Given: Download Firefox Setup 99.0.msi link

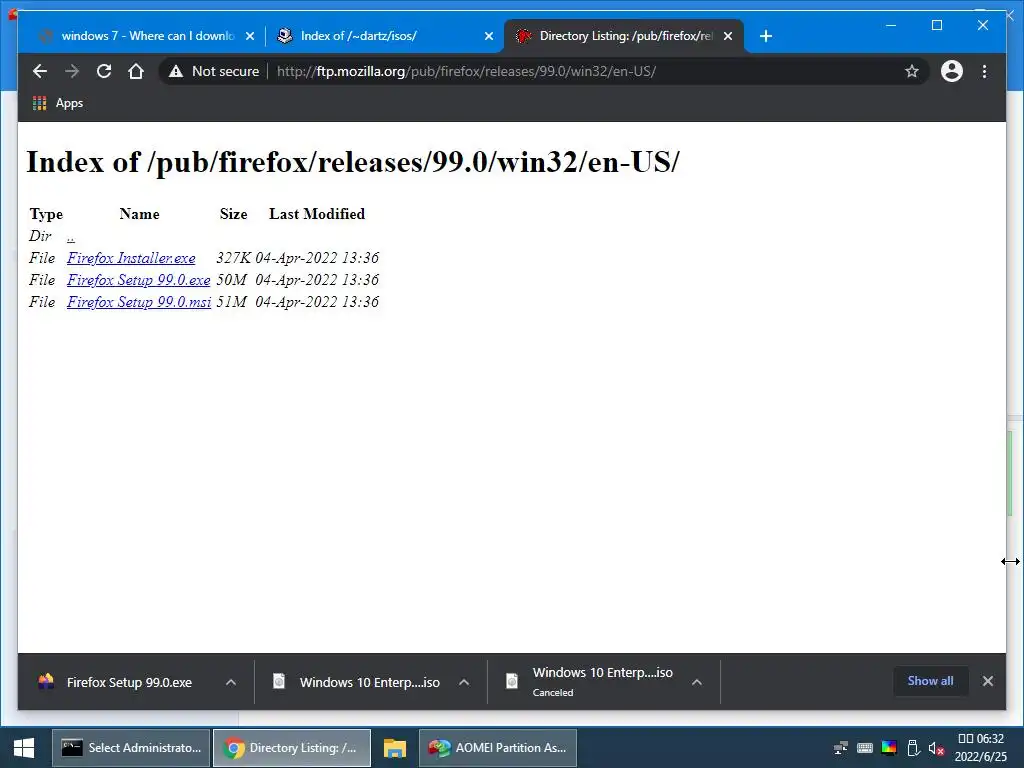Looking at the screenshot, I should pos(138,302).
